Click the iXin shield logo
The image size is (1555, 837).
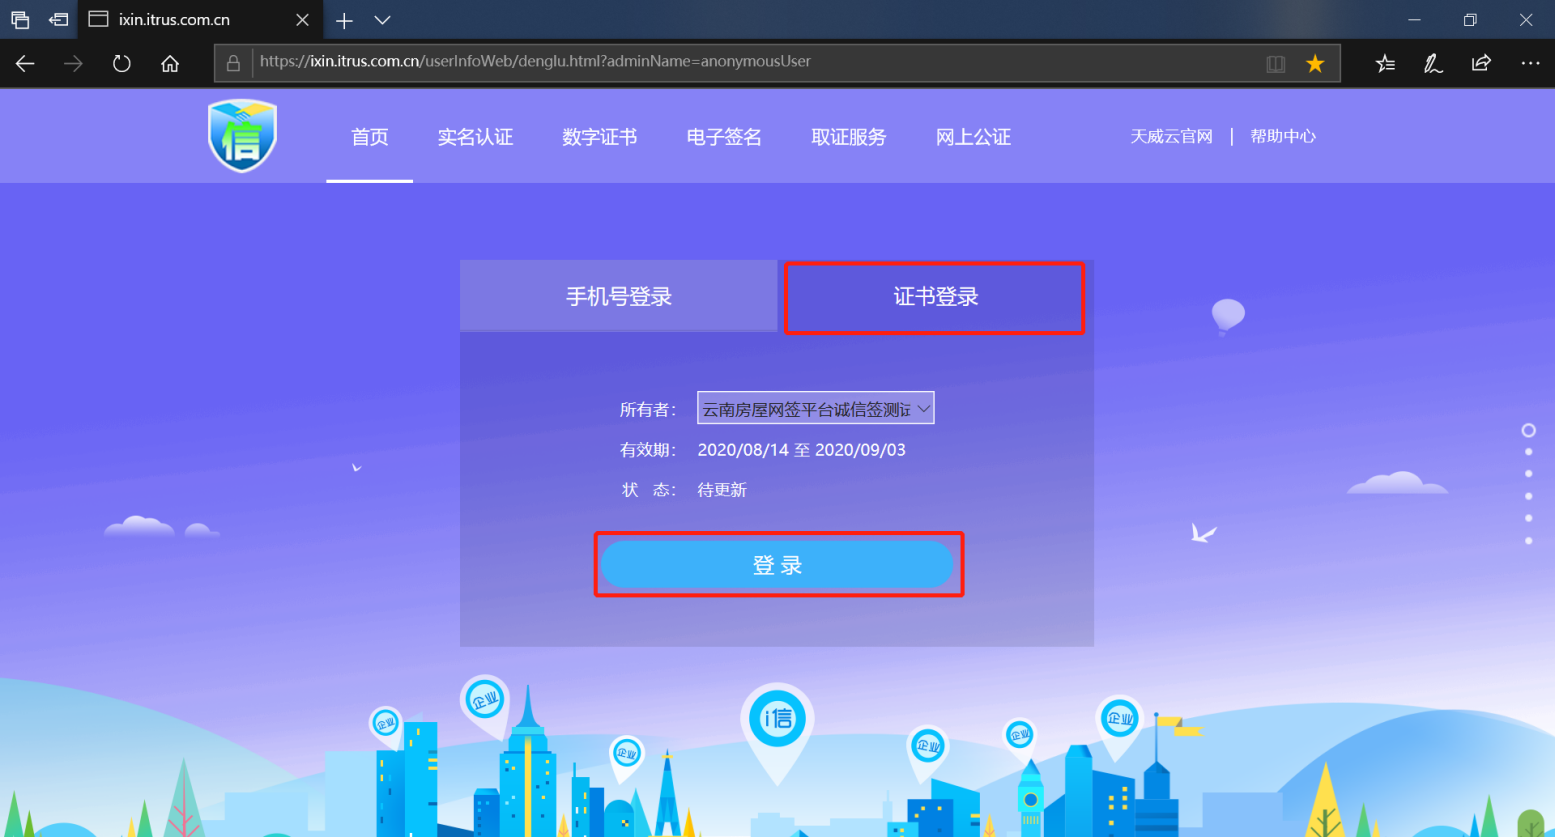pyautogui.click(x=242, y=136)
